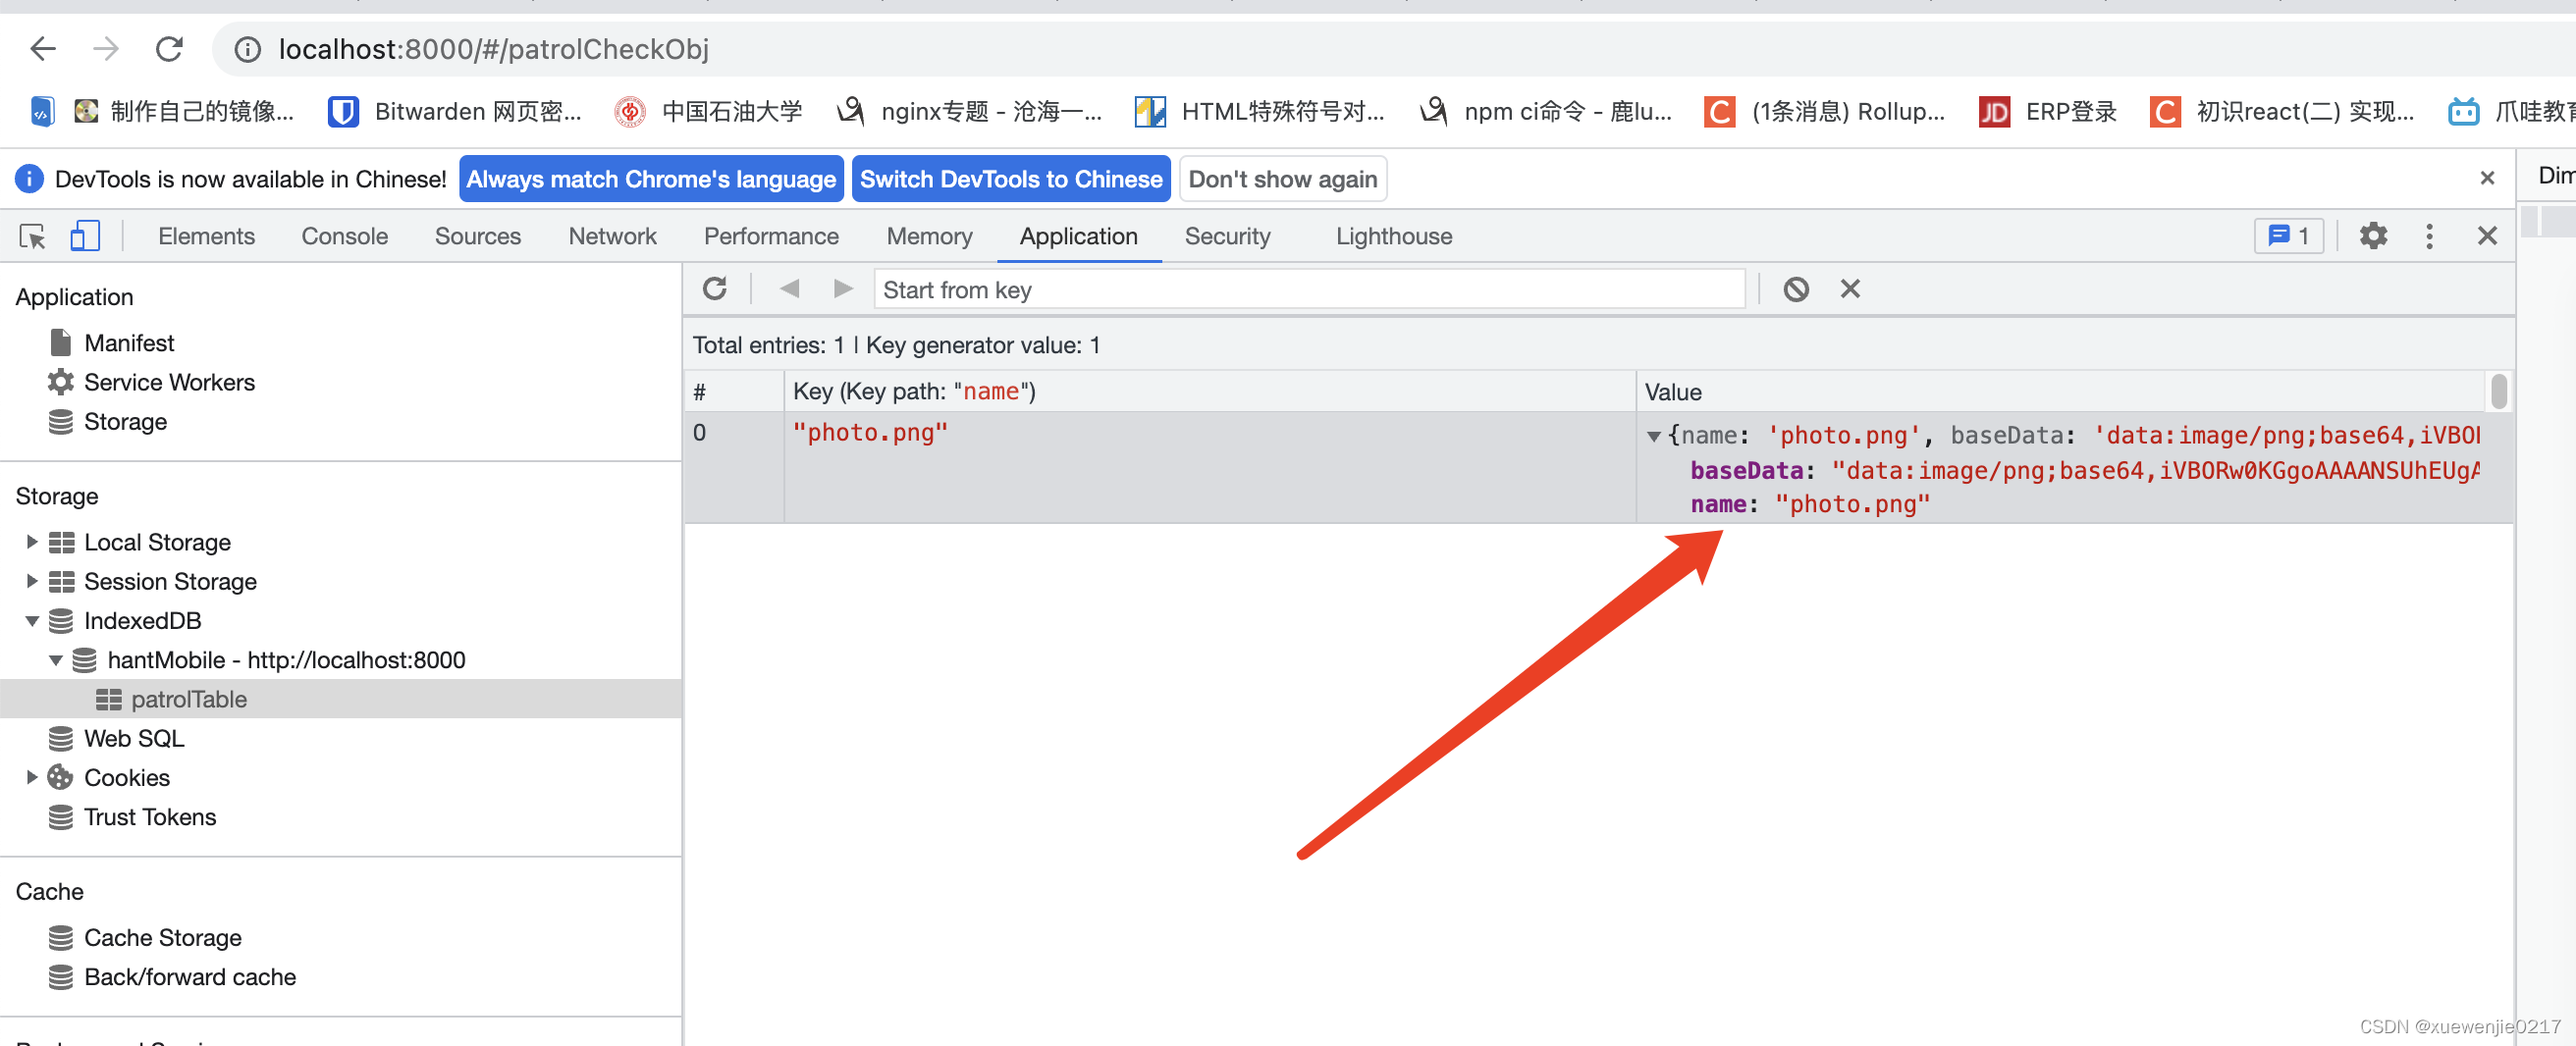Screen dimensions: 2576x1046
Task: Click Switch DevTools to Chinese
Action: 1010,179
